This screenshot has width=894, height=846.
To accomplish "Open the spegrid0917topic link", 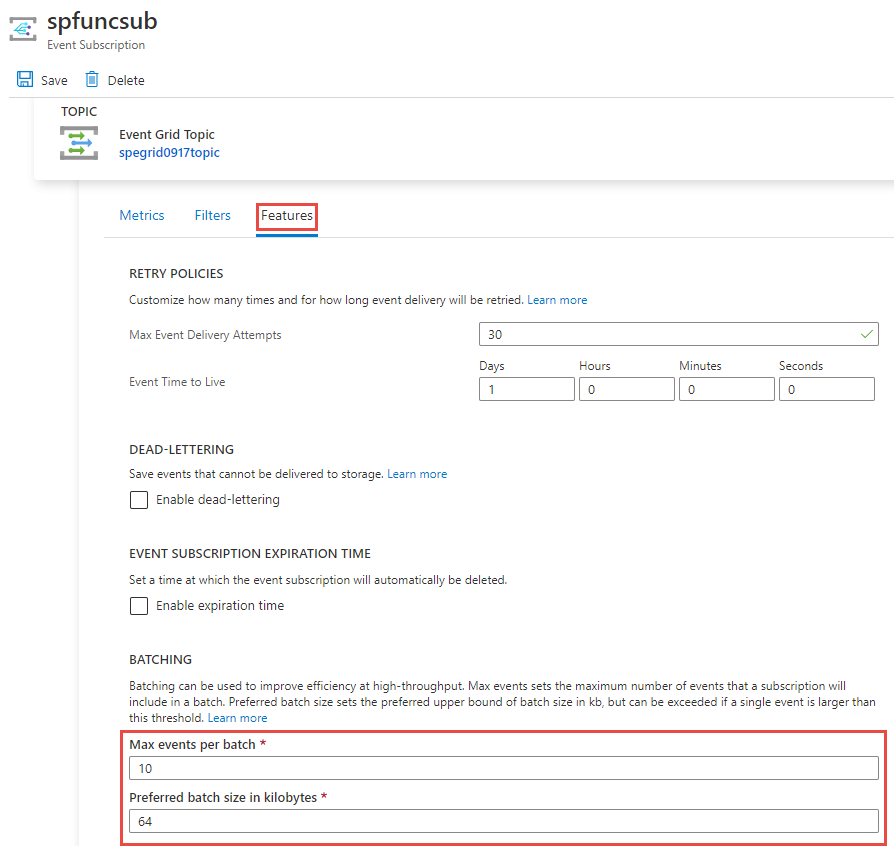I will coord(169,152).
